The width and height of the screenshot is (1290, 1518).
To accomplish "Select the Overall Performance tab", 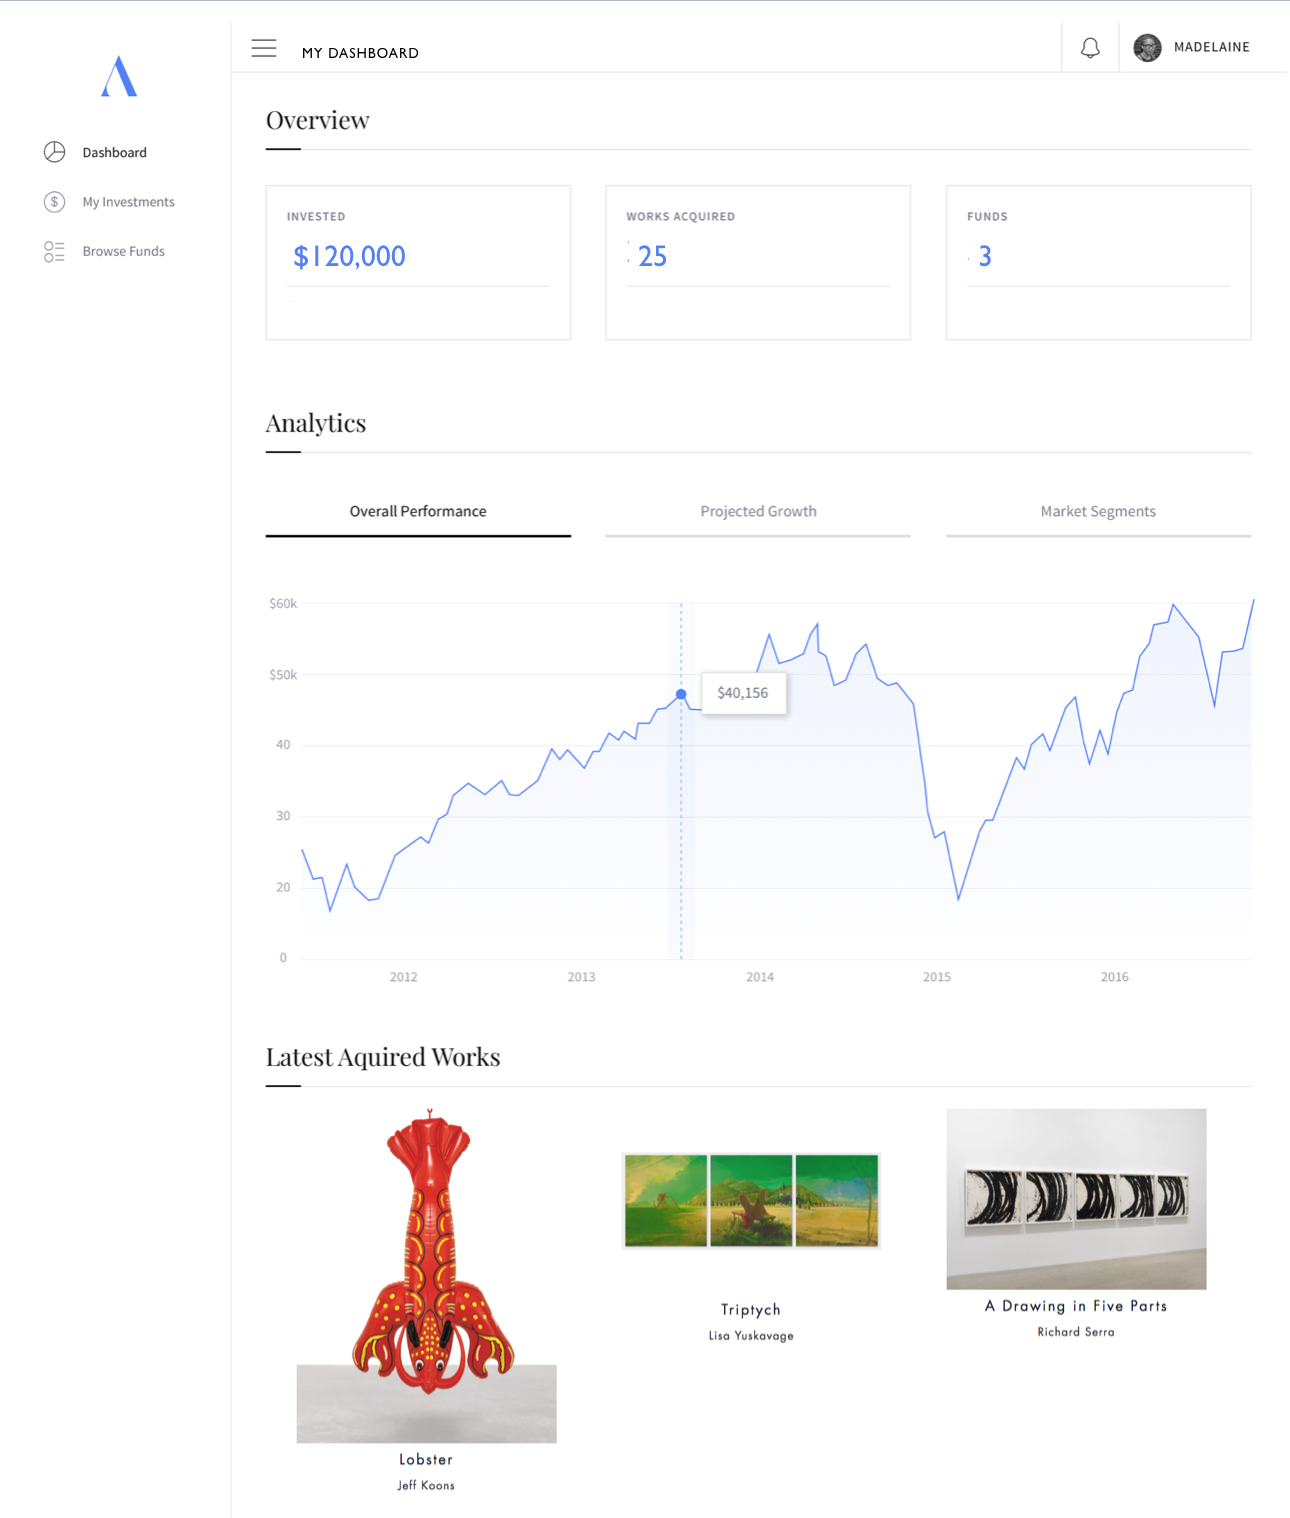I will [x=418, y=511].
